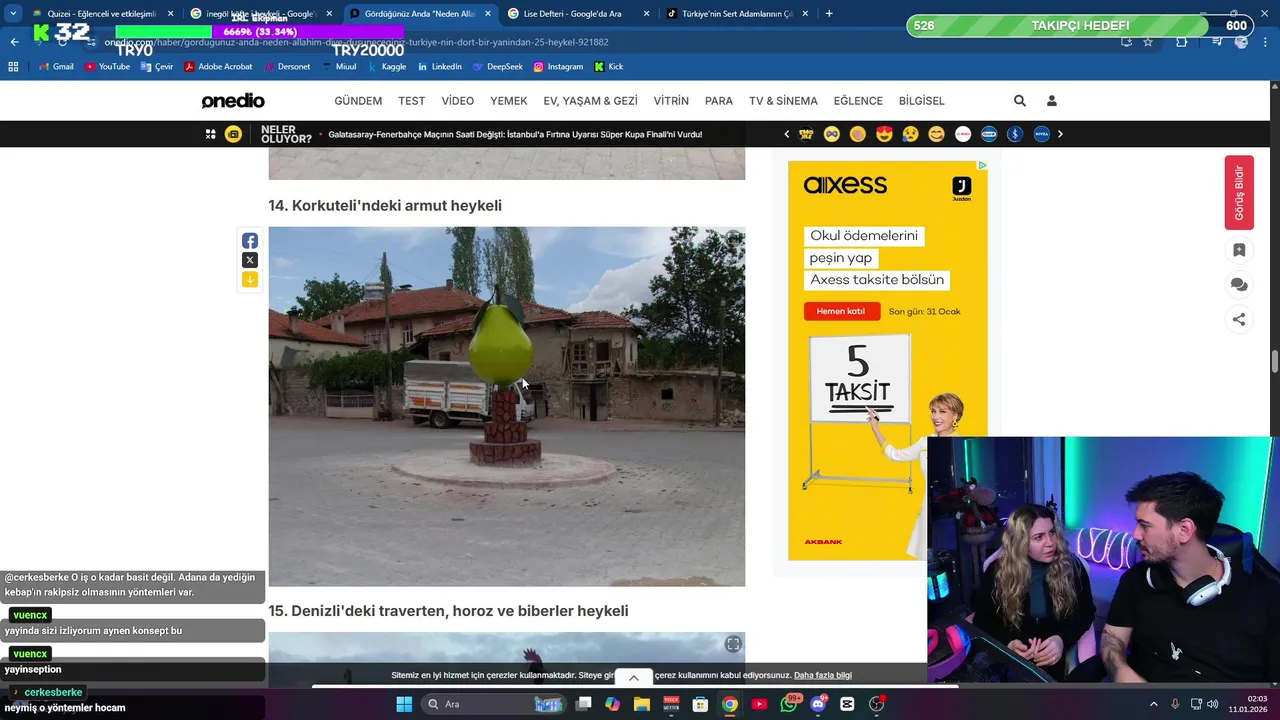Open the TEST menu

[412, 101]
